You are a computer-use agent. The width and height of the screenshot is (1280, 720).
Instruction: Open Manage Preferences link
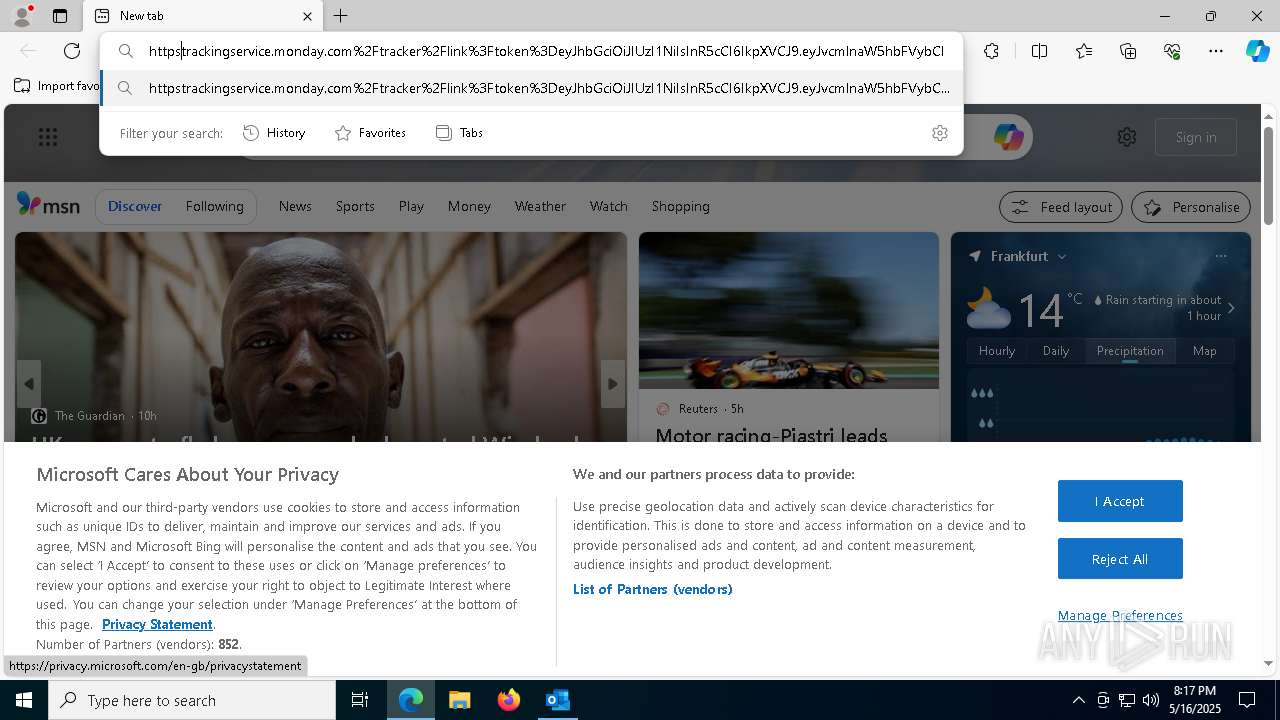[1120, 615]
